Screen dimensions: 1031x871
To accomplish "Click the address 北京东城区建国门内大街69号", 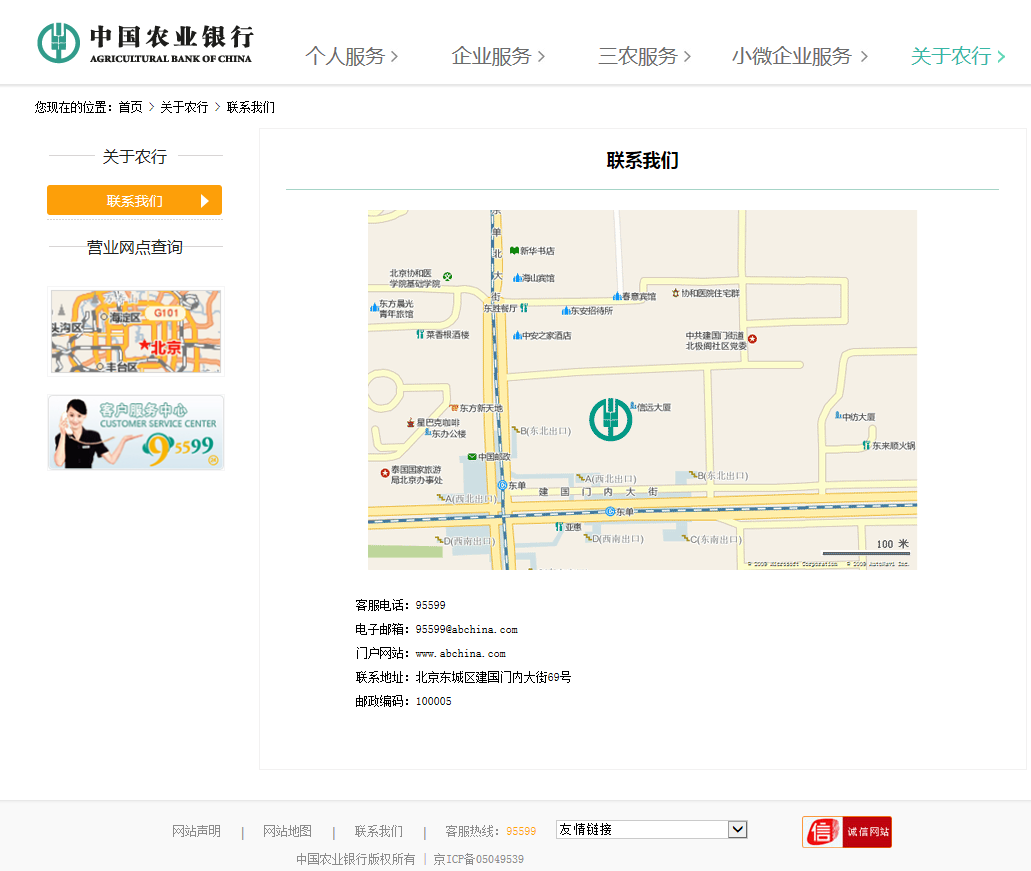I will [493, 677].
